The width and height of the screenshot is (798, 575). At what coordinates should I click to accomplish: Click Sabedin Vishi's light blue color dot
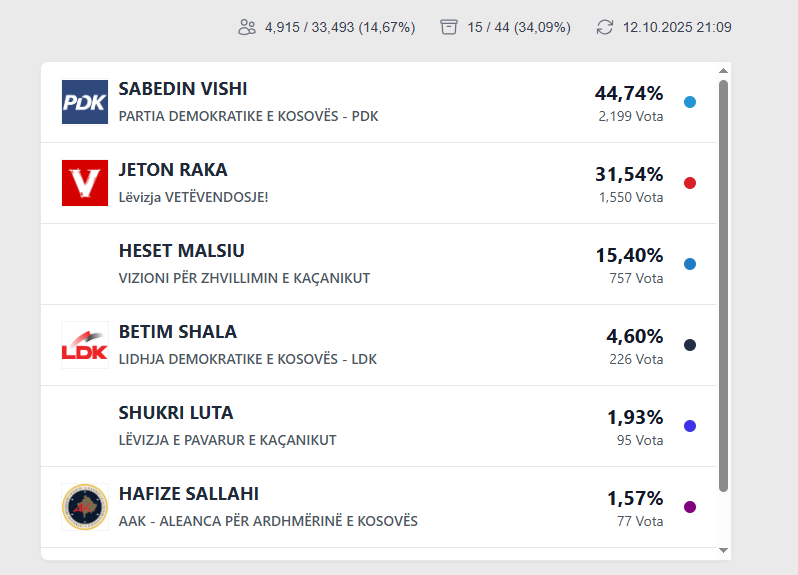690,102
